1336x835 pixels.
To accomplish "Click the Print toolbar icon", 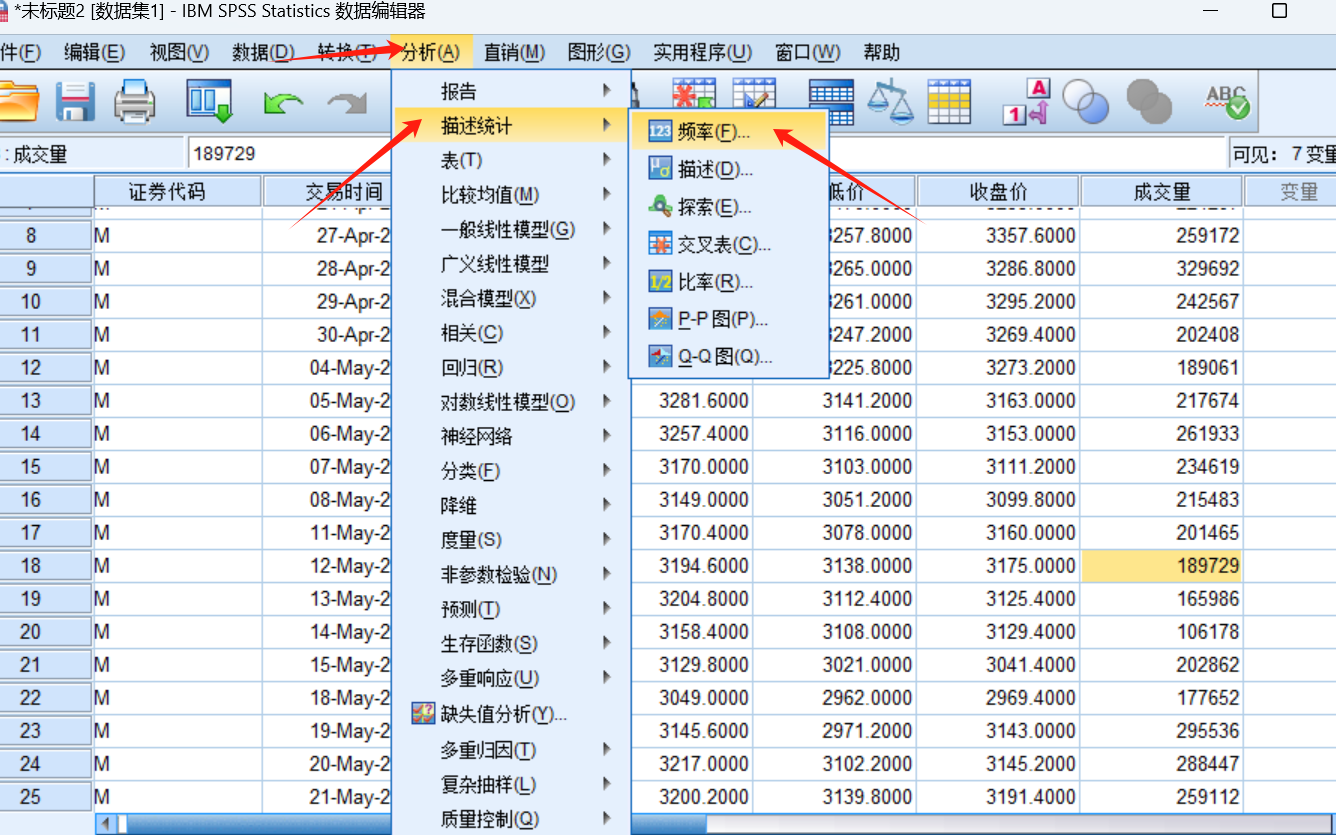I will pyautogui.click(x=134, y=101).
